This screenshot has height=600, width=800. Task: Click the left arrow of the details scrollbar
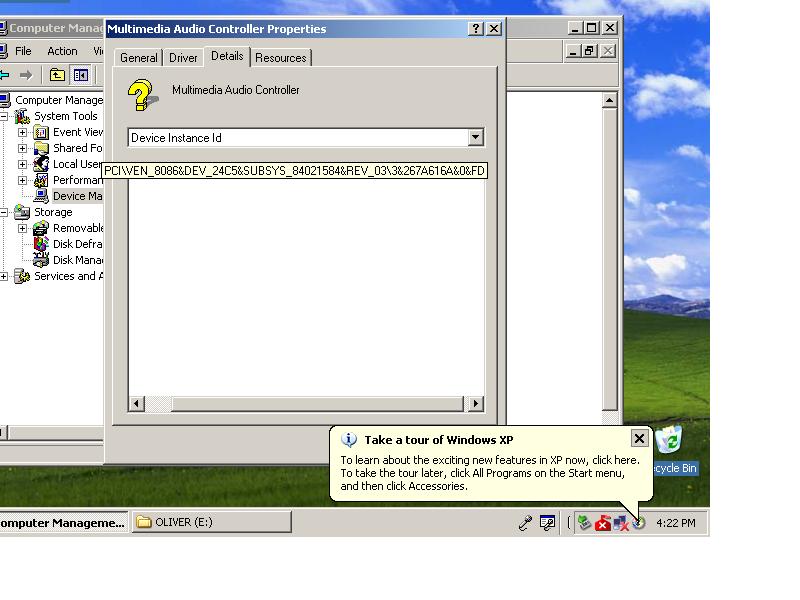tap(136, 404)
